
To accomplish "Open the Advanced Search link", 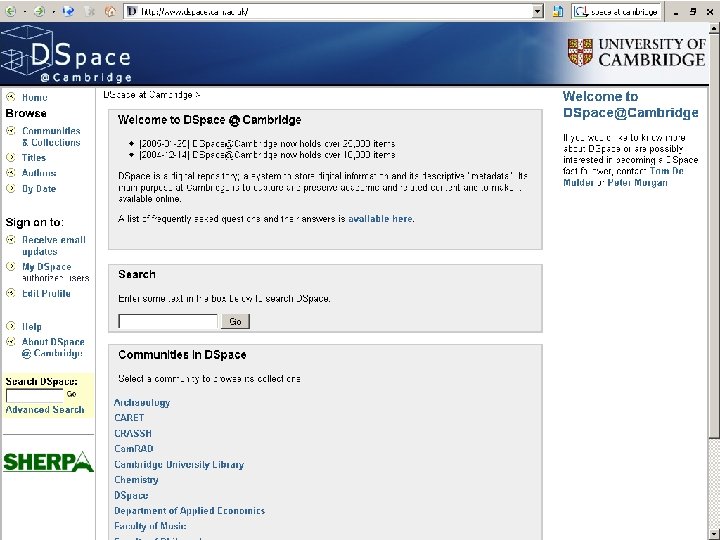I will (45, 410).
